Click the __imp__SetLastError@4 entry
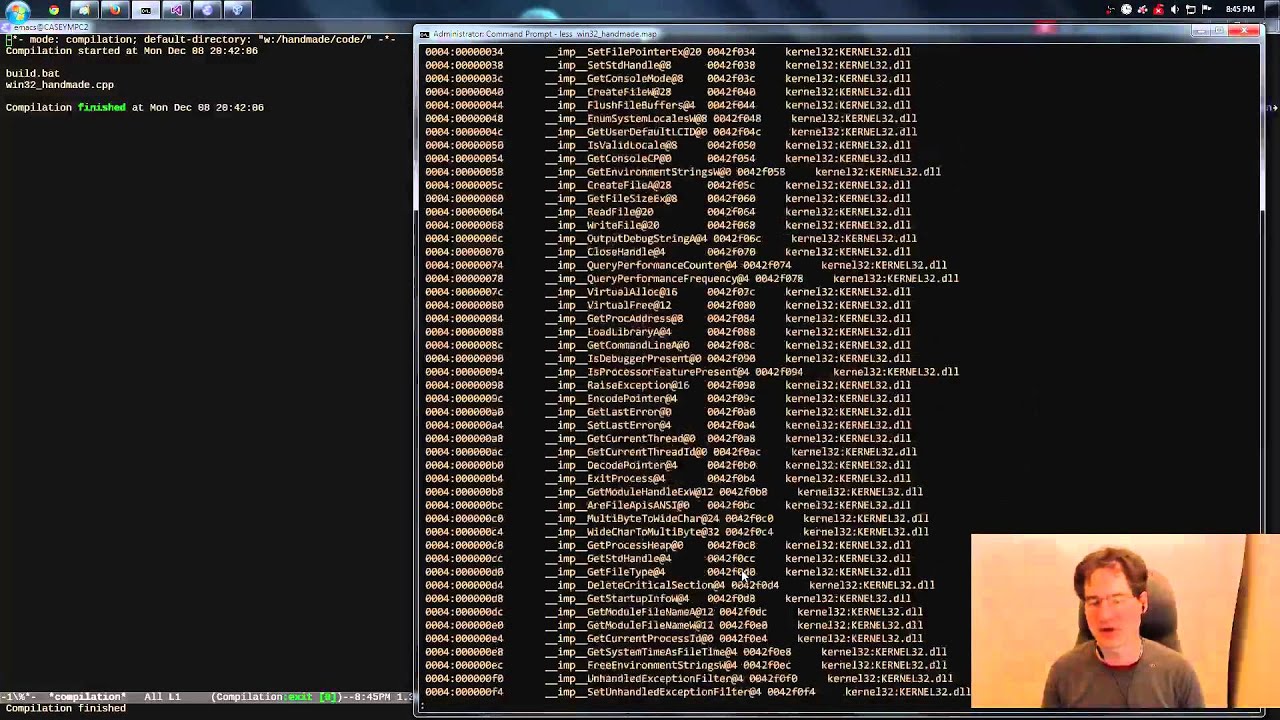This screenshot has width=1280, height=720. (608, 425)
